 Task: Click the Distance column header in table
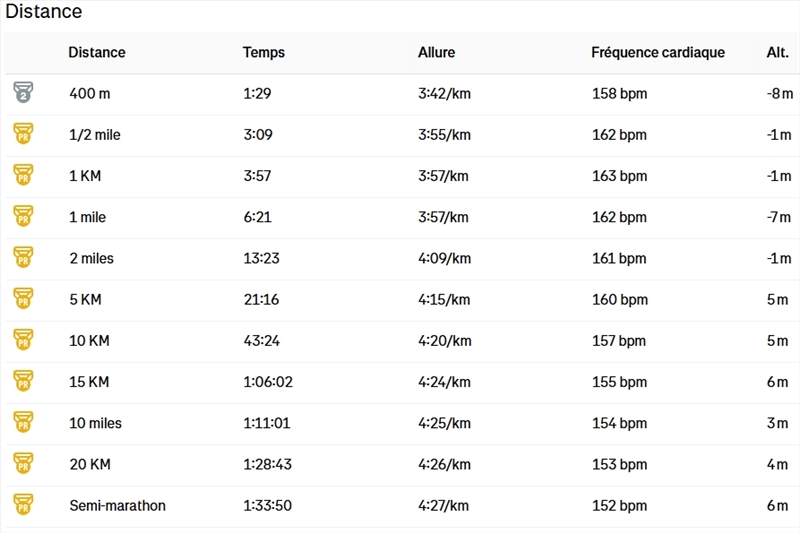click(97, 53)
